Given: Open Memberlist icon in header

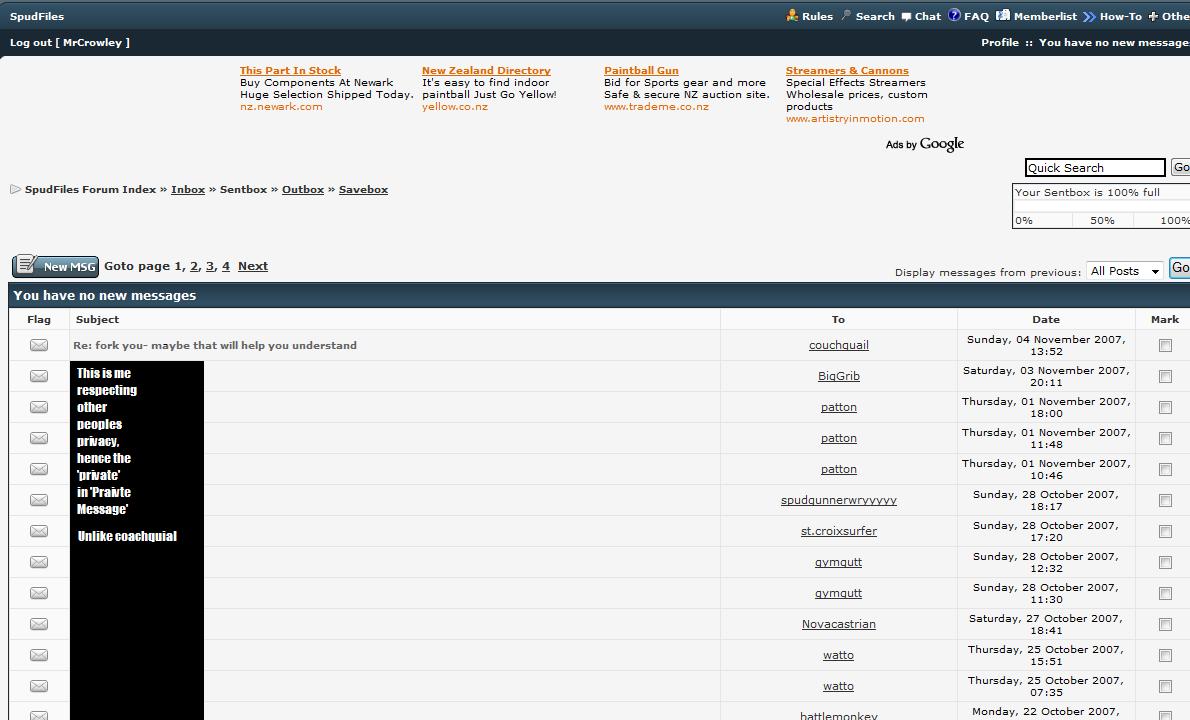Looking at the screenshot, I should (1003, 16).
